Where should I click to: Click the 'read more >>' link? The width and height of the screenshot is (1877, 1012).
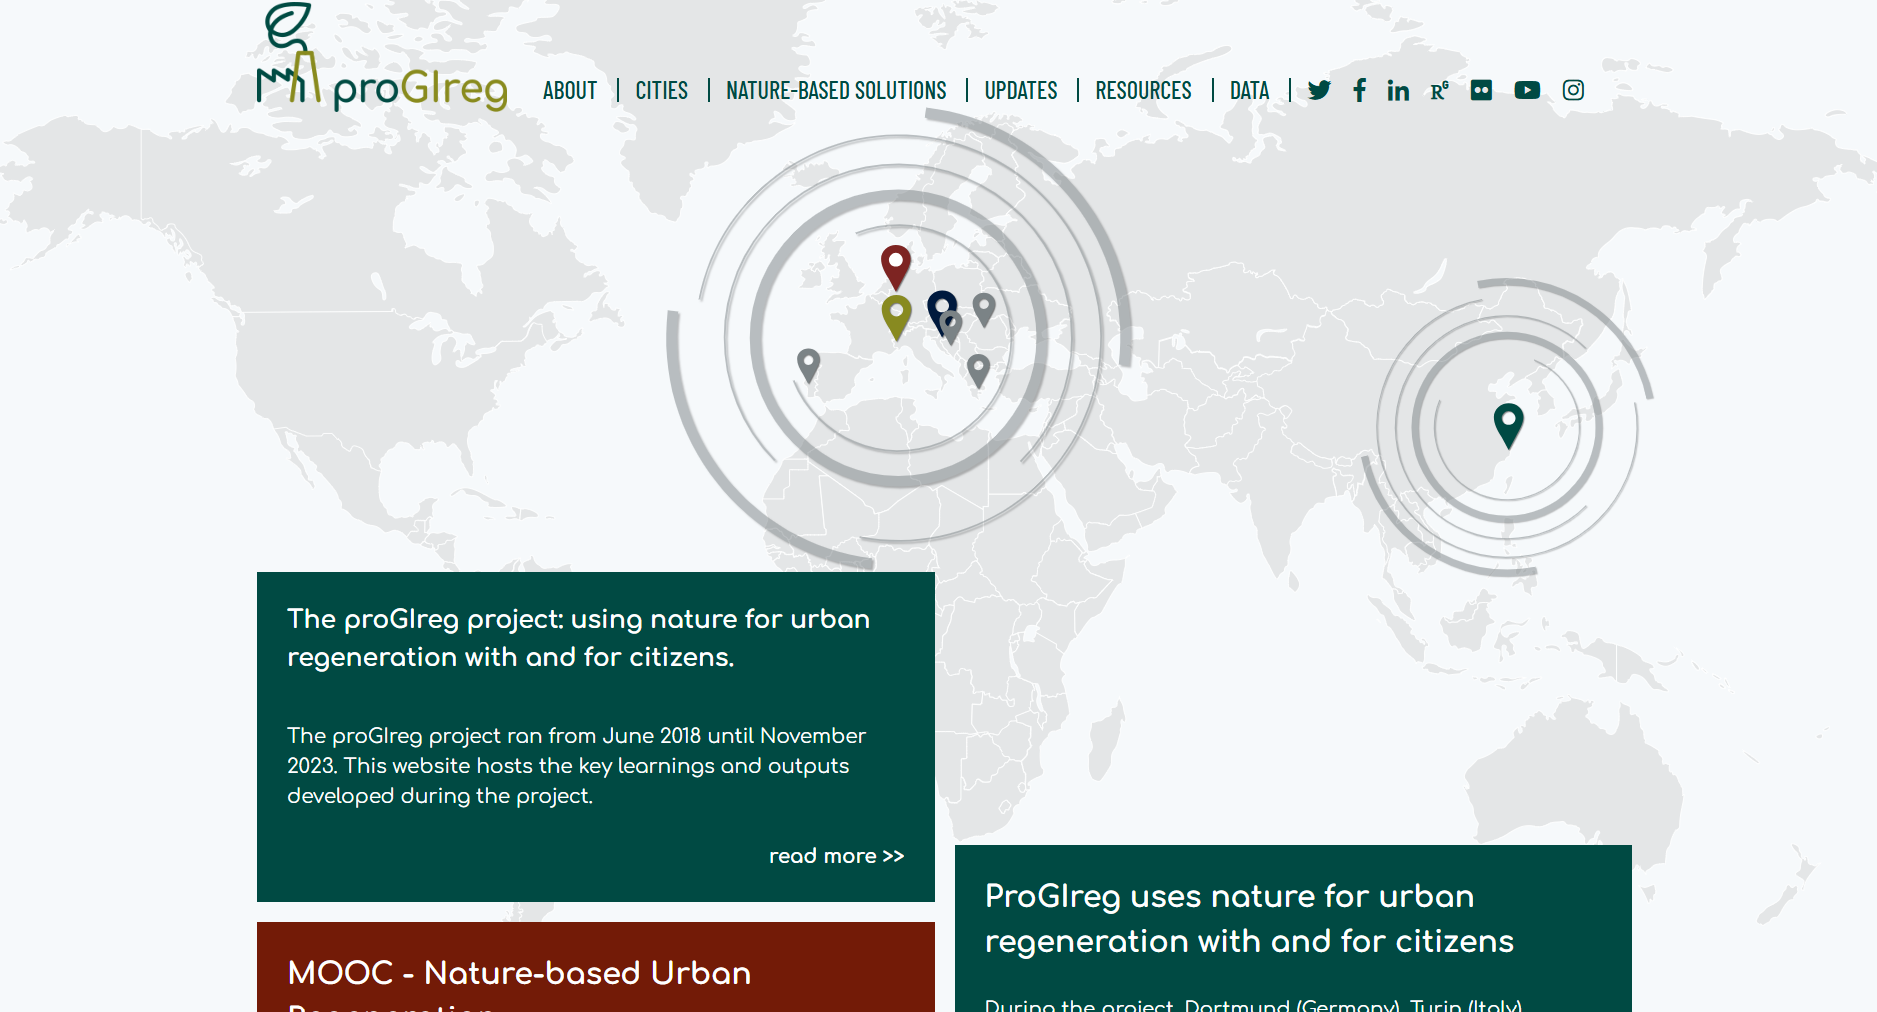[x=836, y=856]
